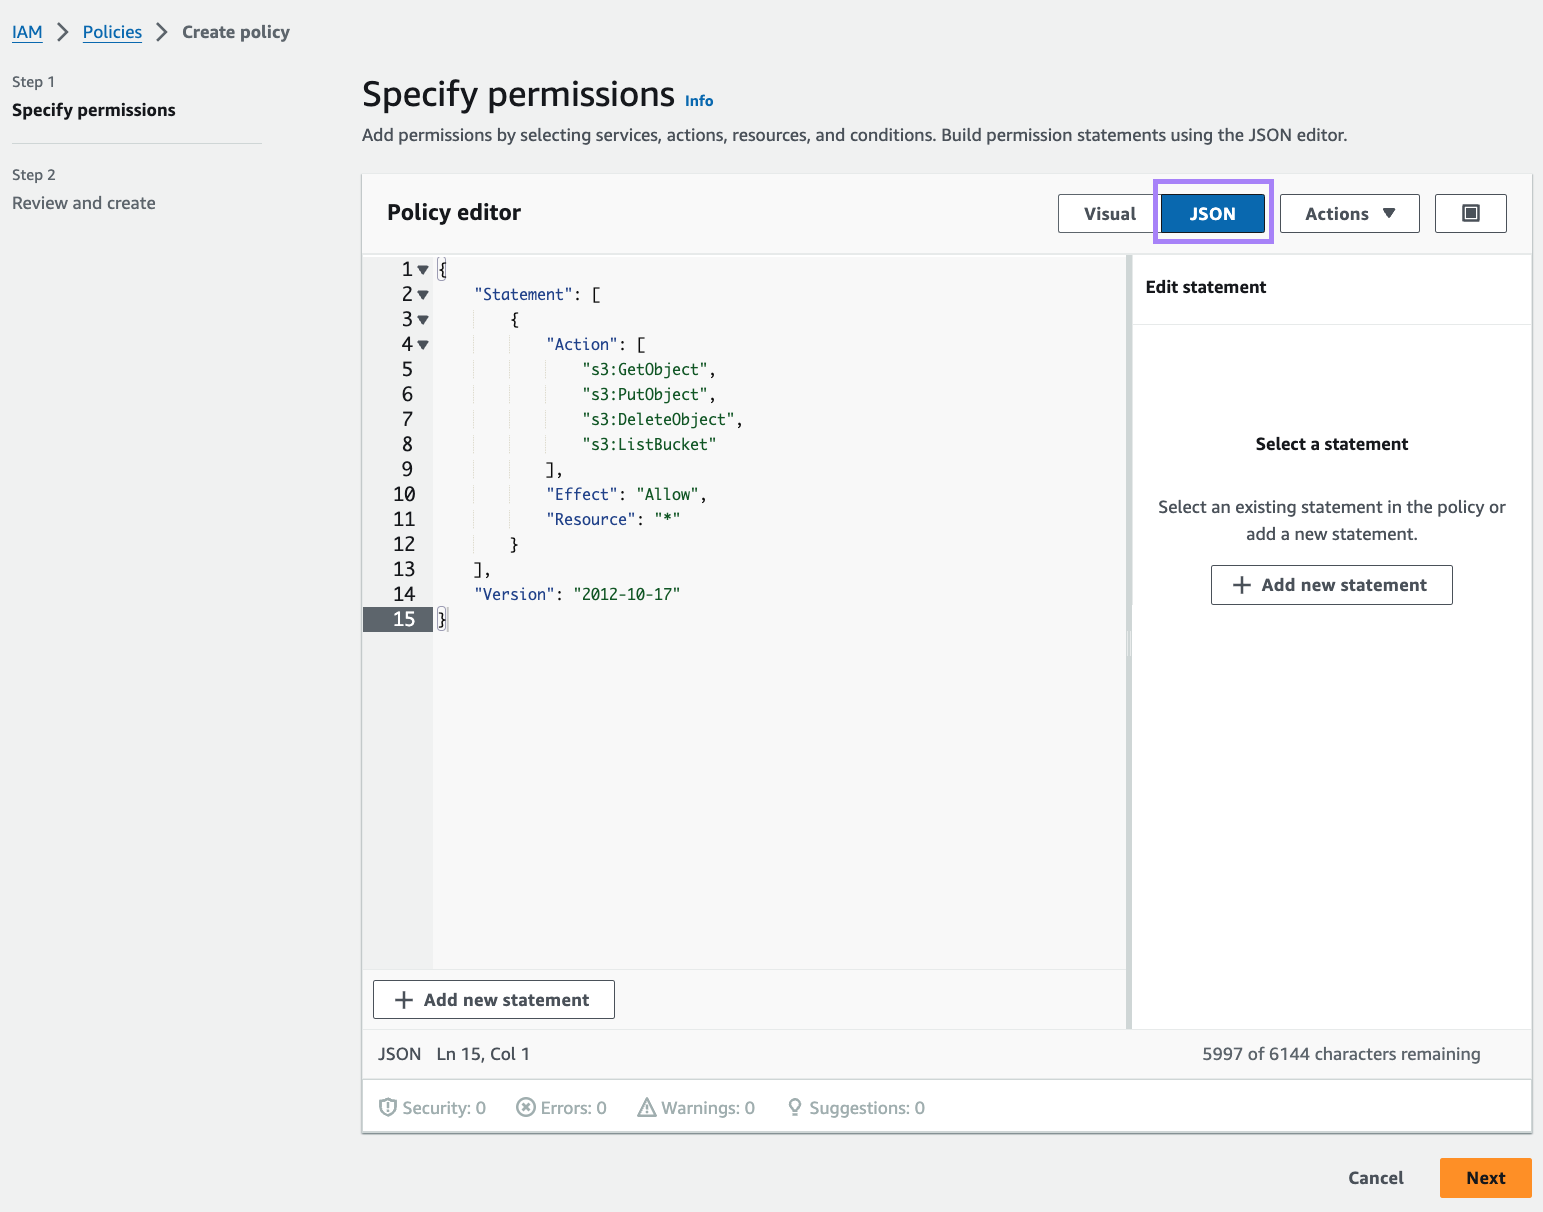1543x1212 pixels.
Task: Select the JSON editor mode
Action: 1212,213
